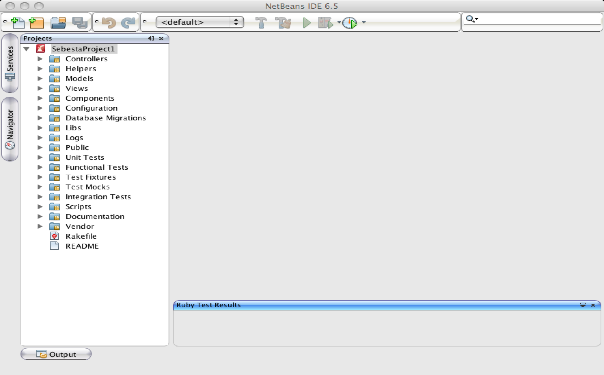This screenshot has width=604, height=375.
Task: Expand the Vendor folder
Action: coord(40,226)
